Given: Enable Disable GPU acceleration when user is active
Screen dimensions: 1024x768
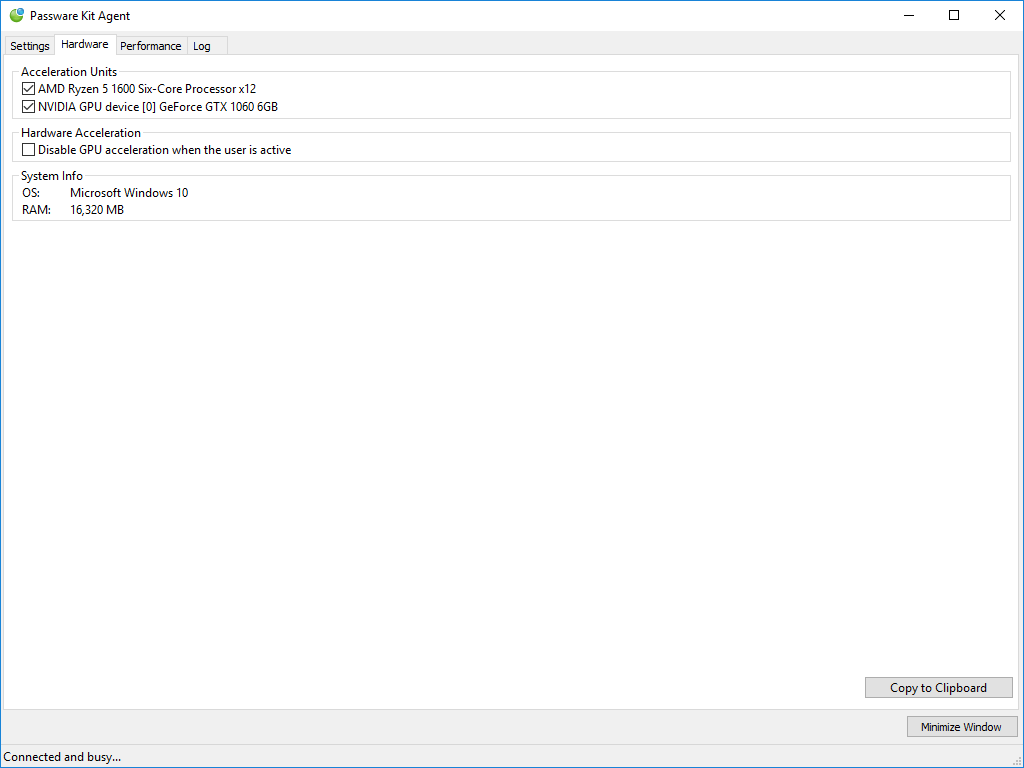Looking at the screenshot, I should point(28,150).
